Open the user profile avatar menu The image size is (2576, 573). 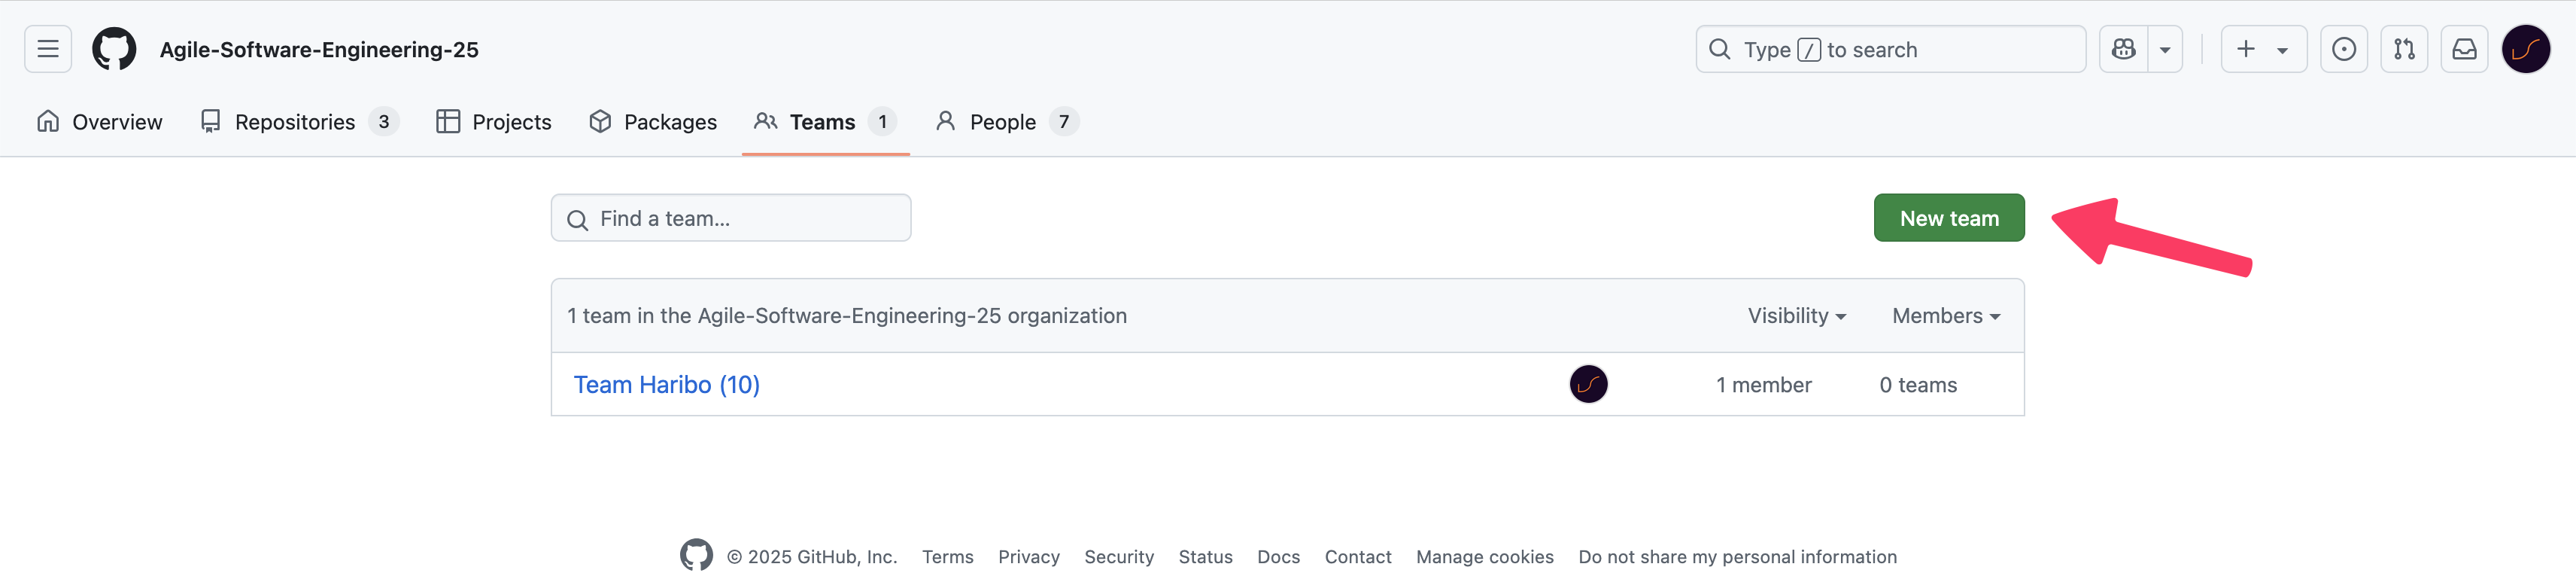pos(2526,49)
